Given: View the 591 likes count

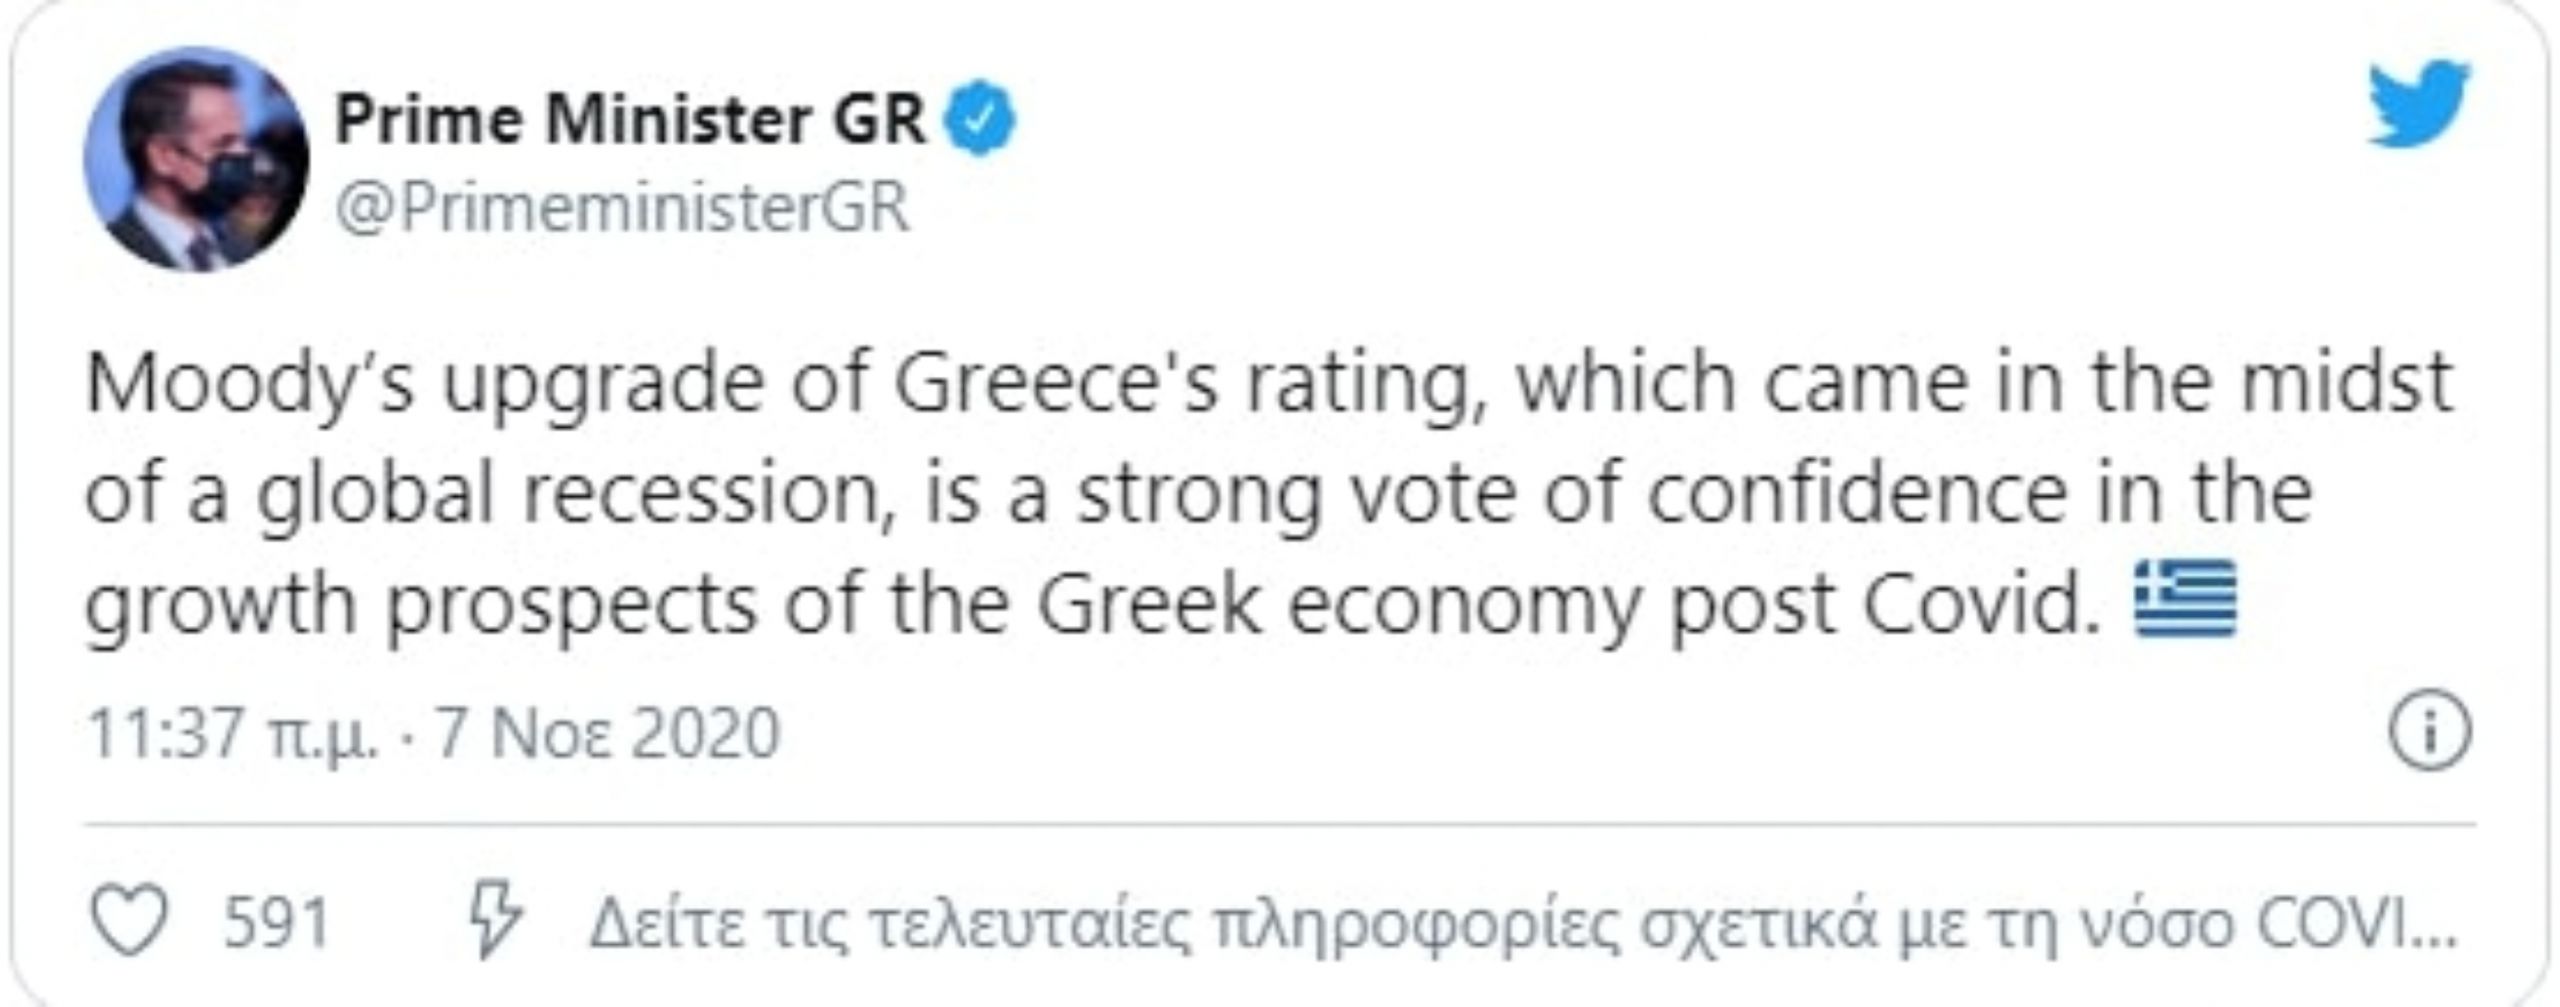Looking at the screenshot, I should [276, 922].
